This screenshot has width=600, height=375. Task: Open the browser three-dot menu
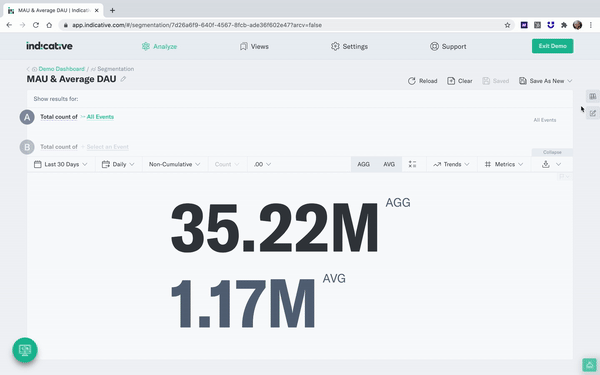591,25
